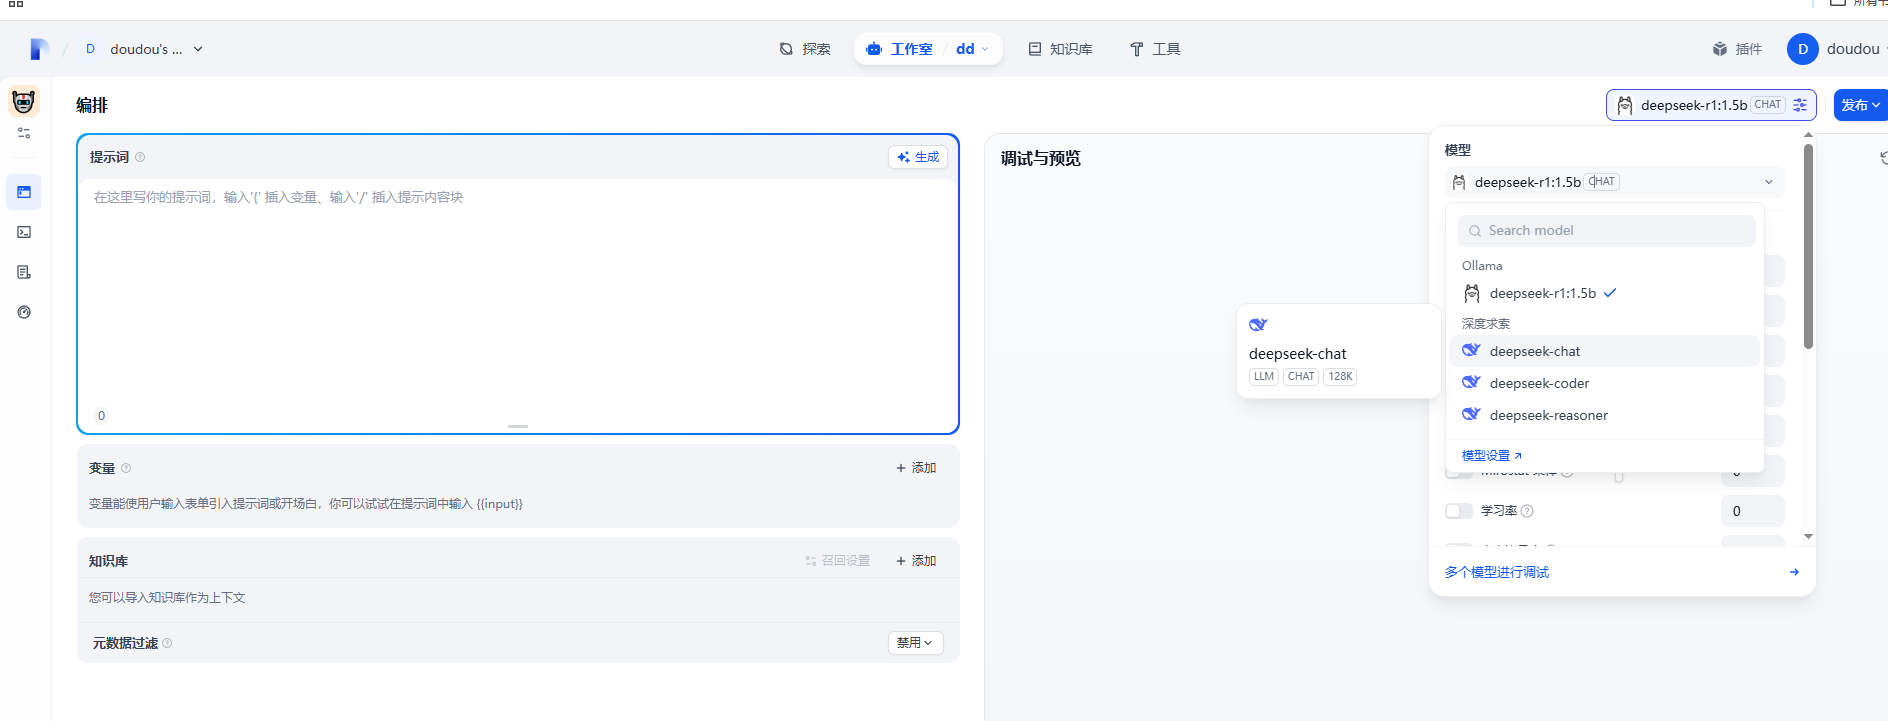
Task: Click the parameter sliders icon in top-right model selector
Action: click(x=1800, y=105)
